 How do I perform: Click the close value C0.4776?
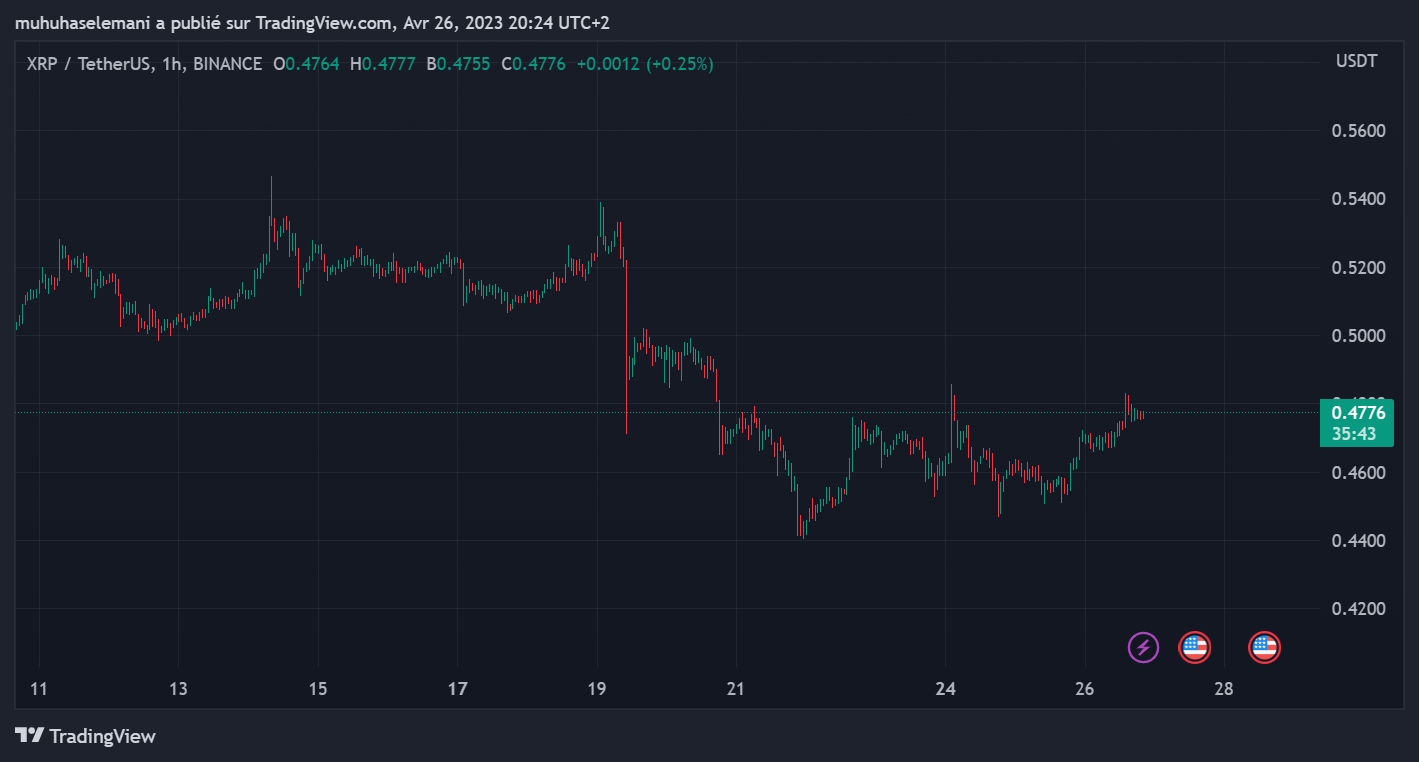pos(533,64)
